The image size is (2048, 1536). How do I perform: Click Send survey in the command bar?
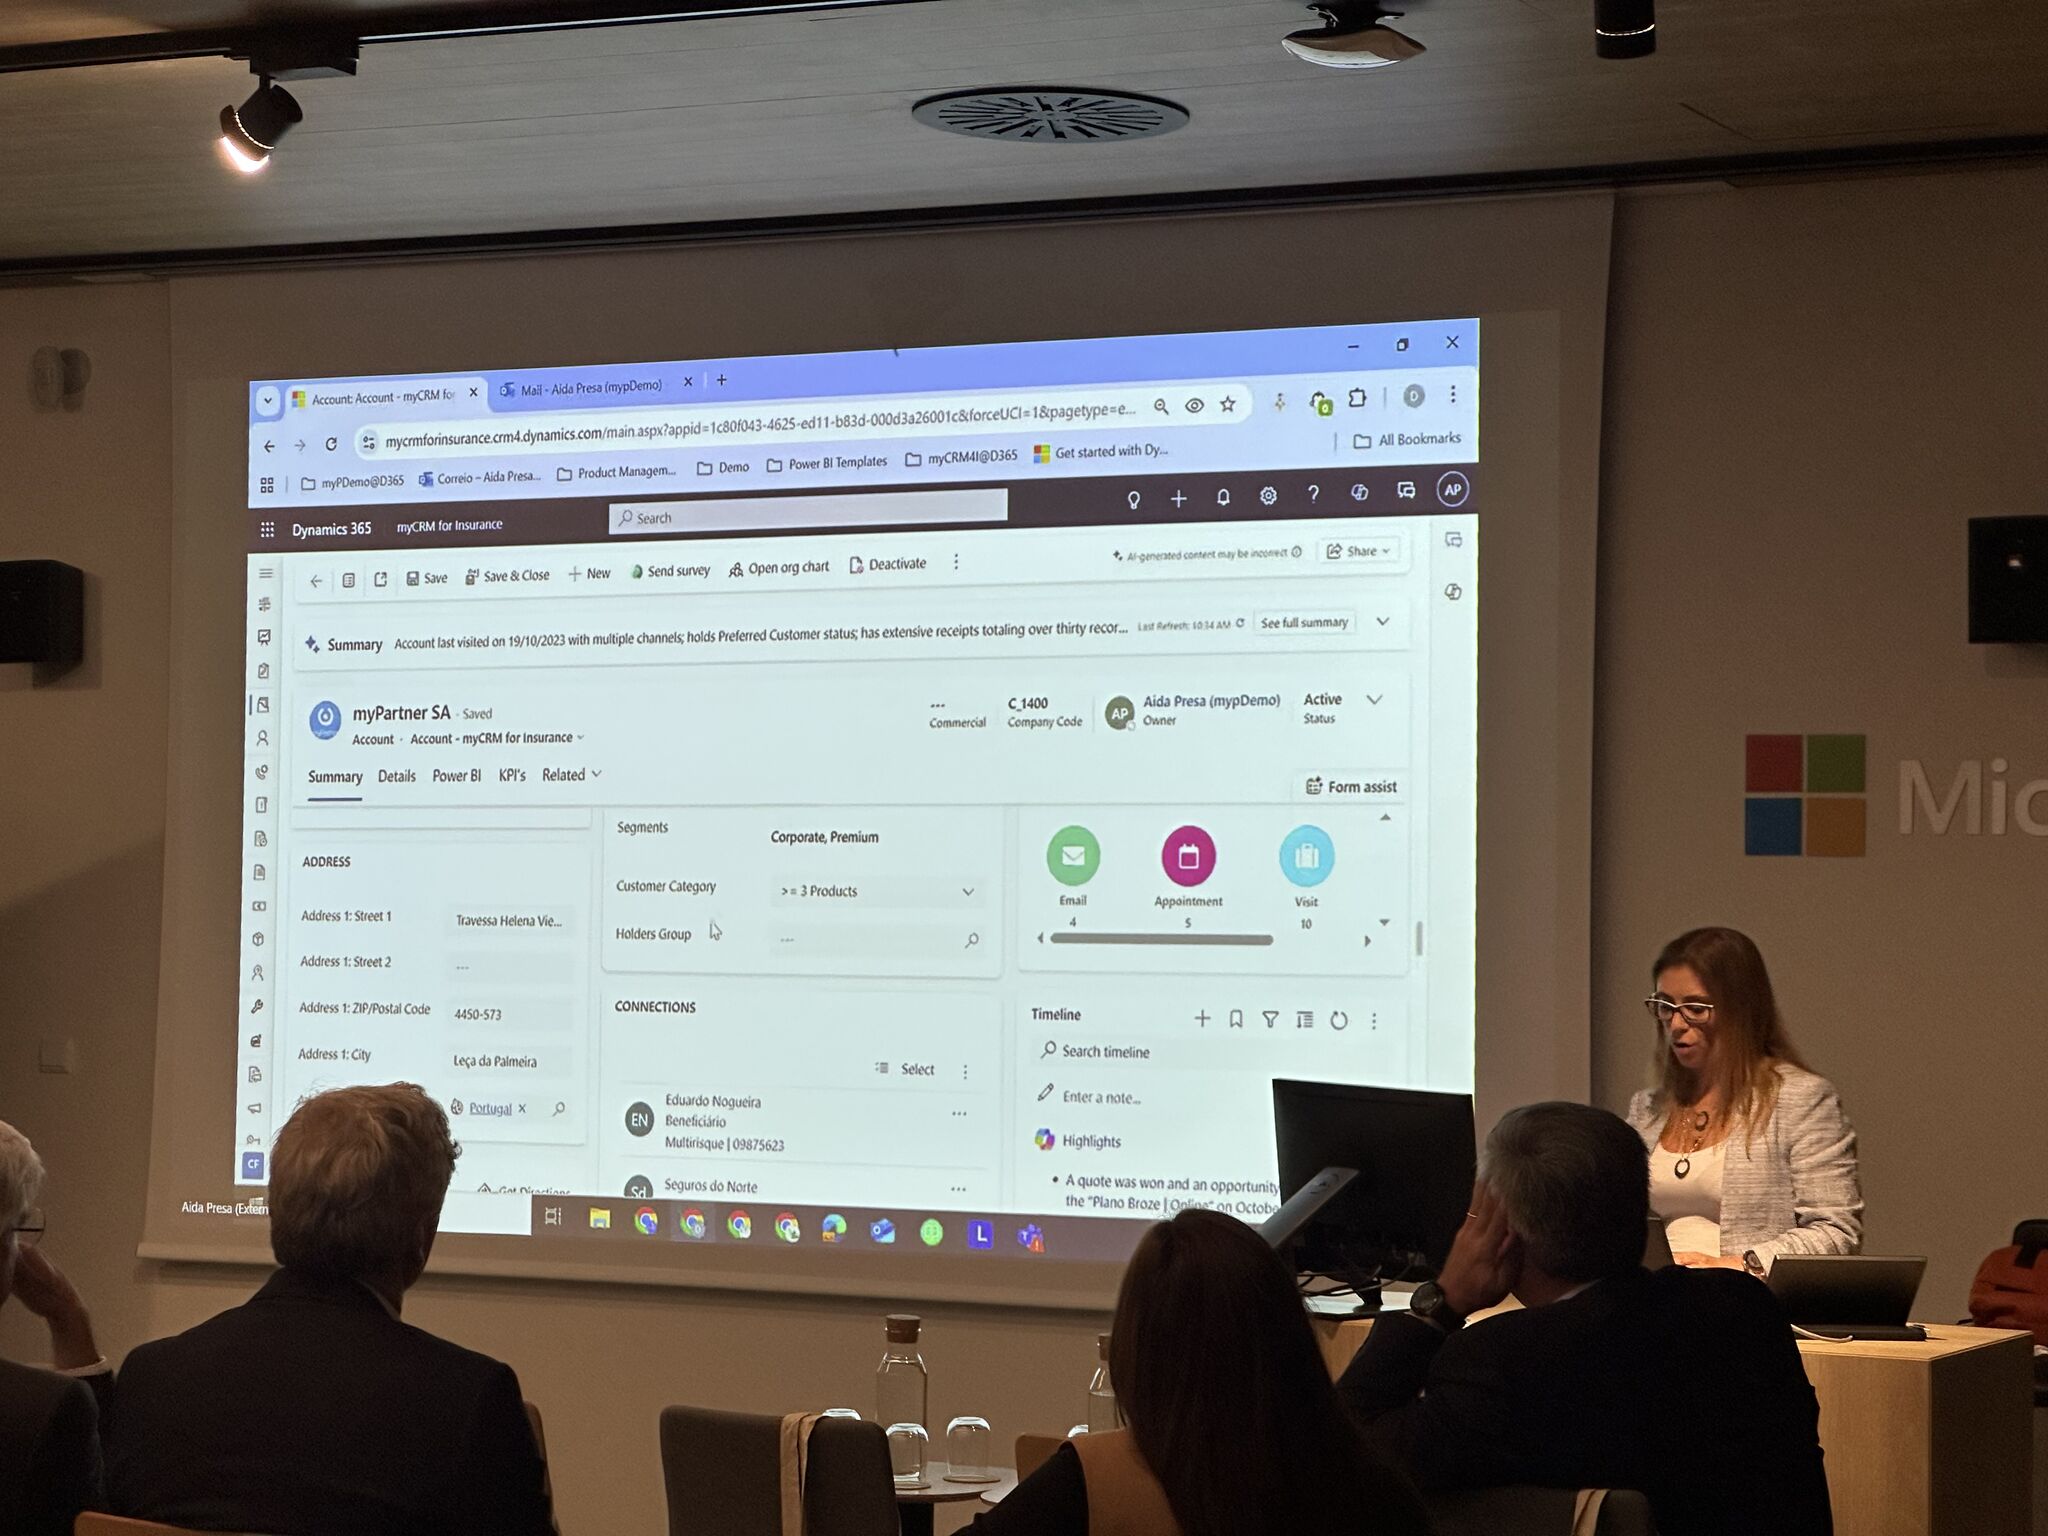point(670,571)
